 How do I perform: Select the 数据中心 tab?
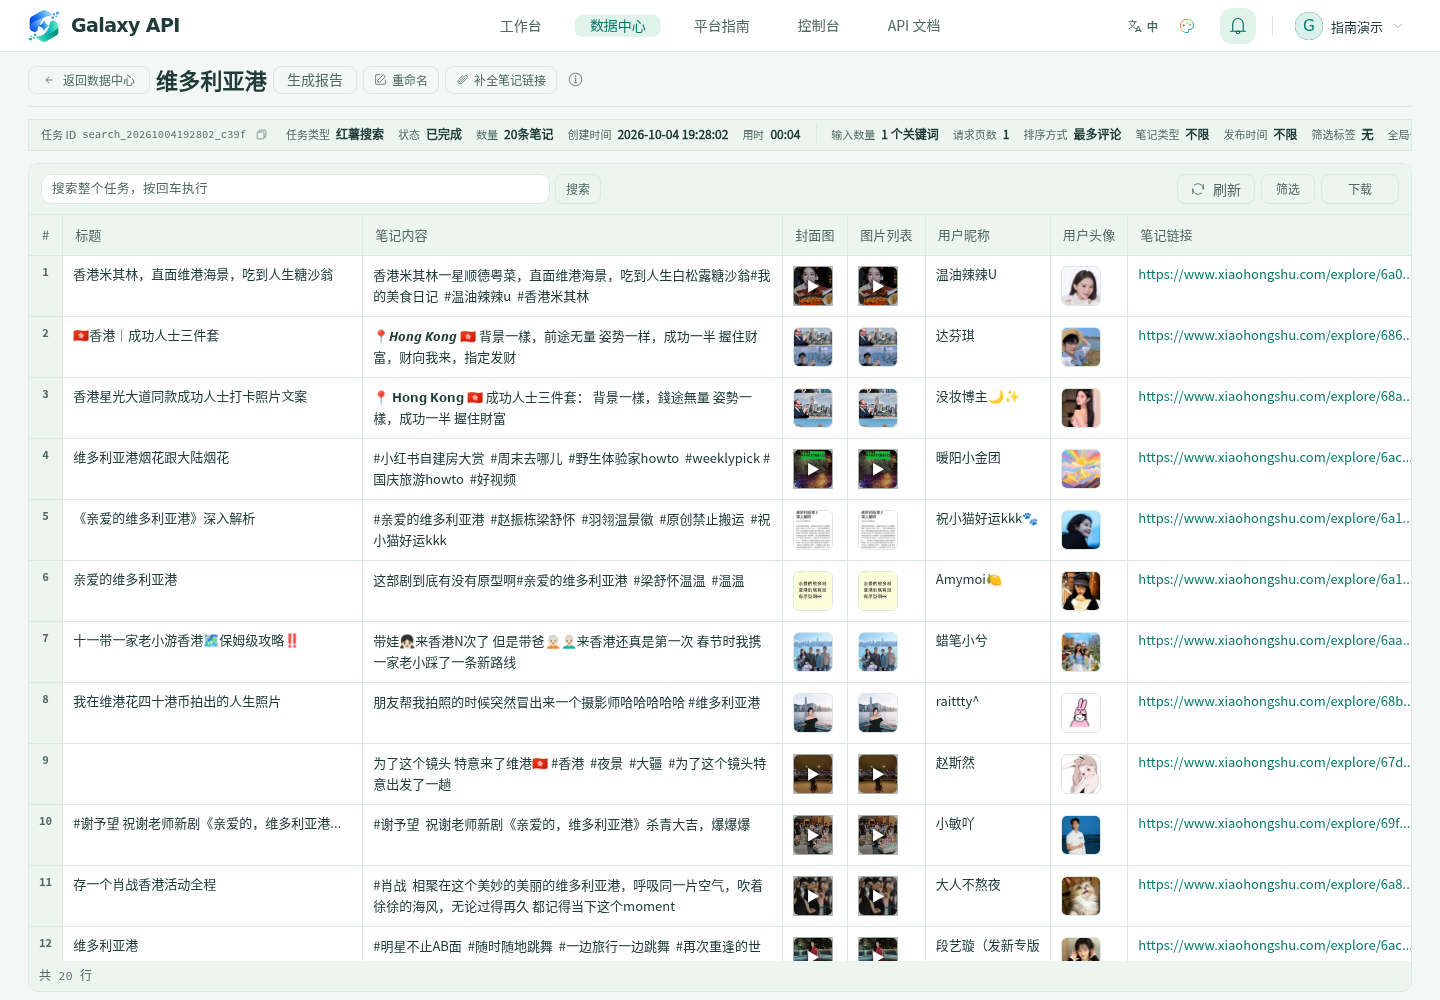click(x=618, y=26)
